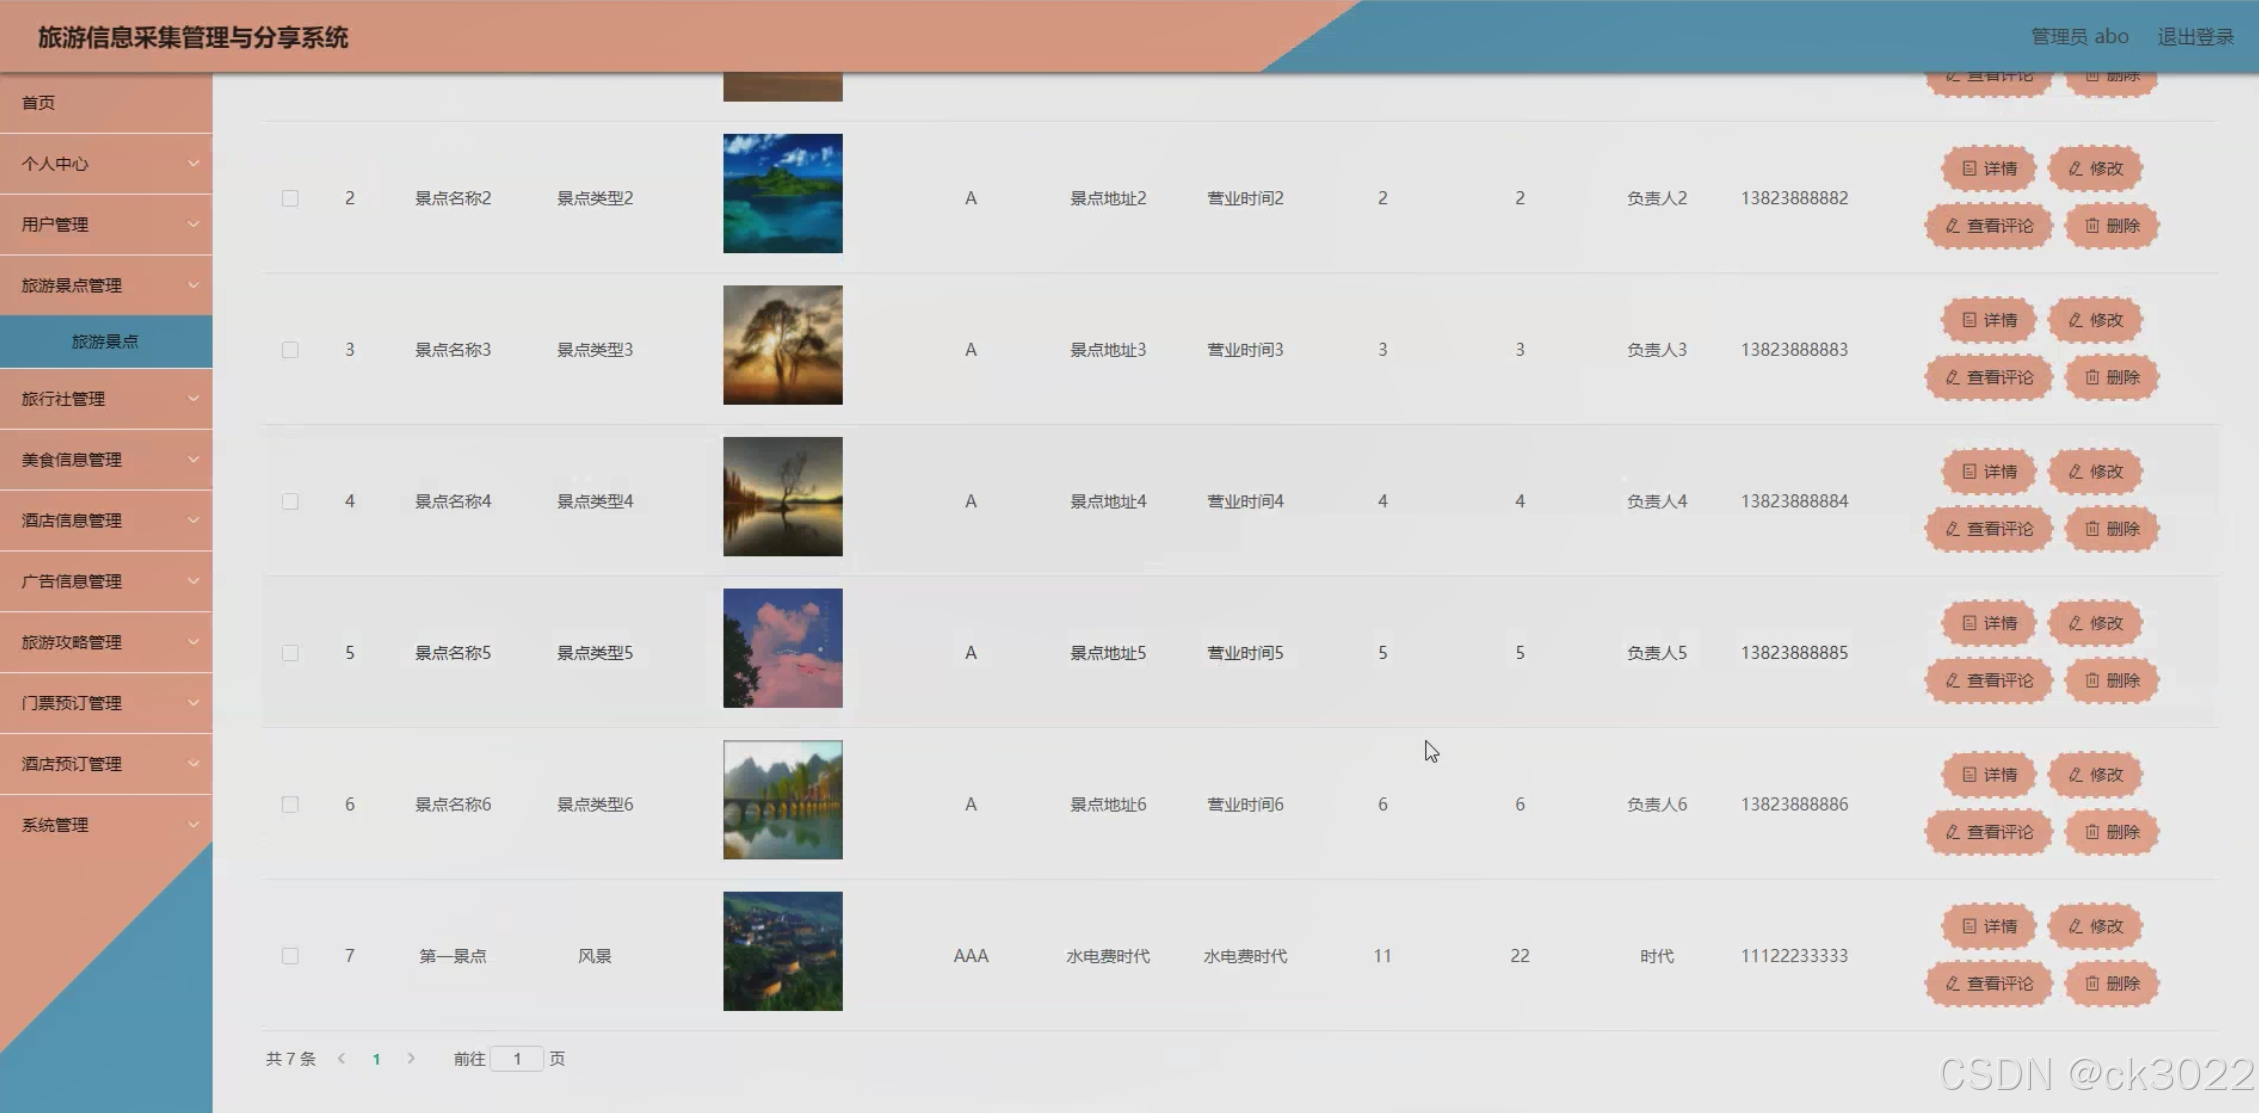
Task: Click the 详情 icon button for row 6
Action: coord(1988,775)
